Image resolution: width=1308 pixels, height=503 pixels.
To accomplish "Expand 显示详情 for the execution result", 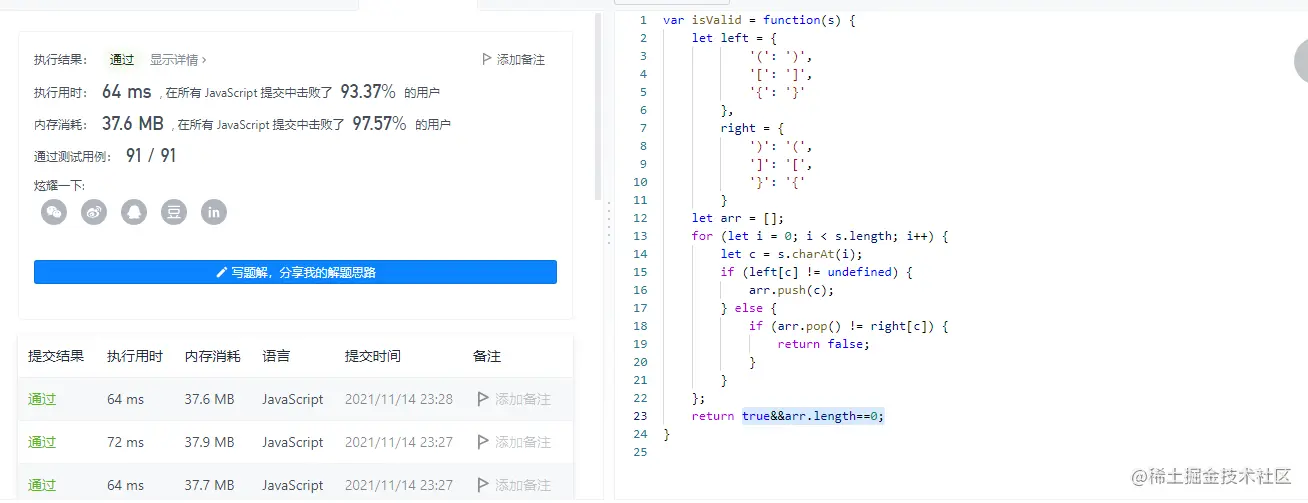I will point(179,60).
